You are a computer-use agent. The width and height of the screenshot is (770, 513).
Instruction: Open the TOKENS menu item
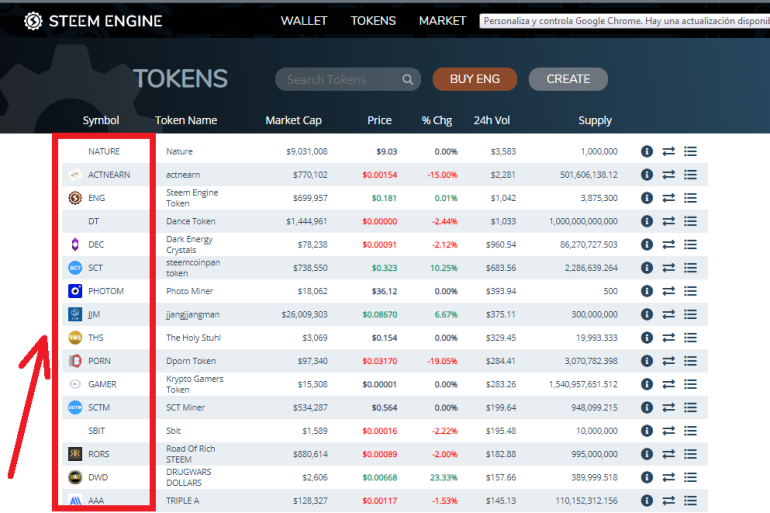pos(373,21)
